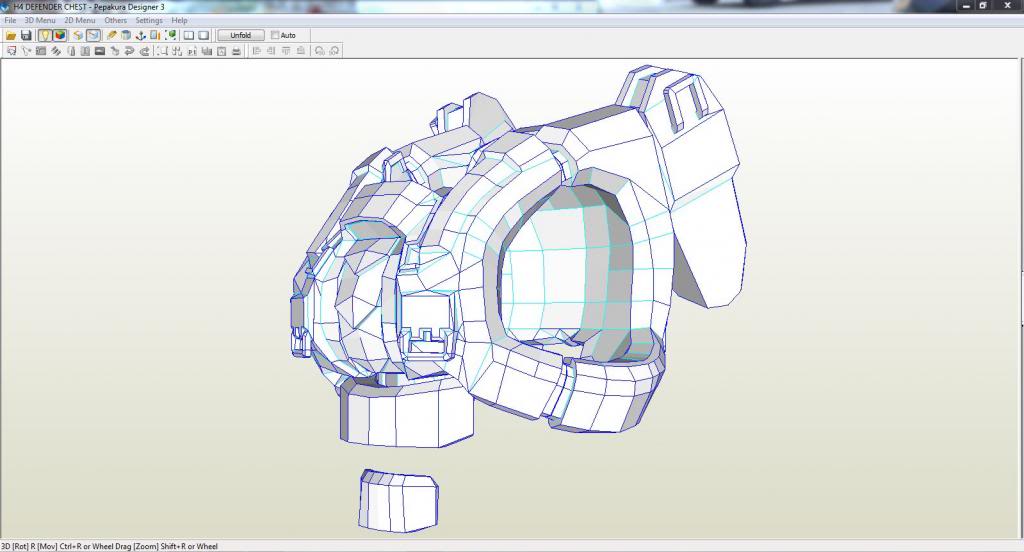This screenshot has width=1024, height=552.
Task: Click the small cube check-face tool icon
Action: (115, 51)
